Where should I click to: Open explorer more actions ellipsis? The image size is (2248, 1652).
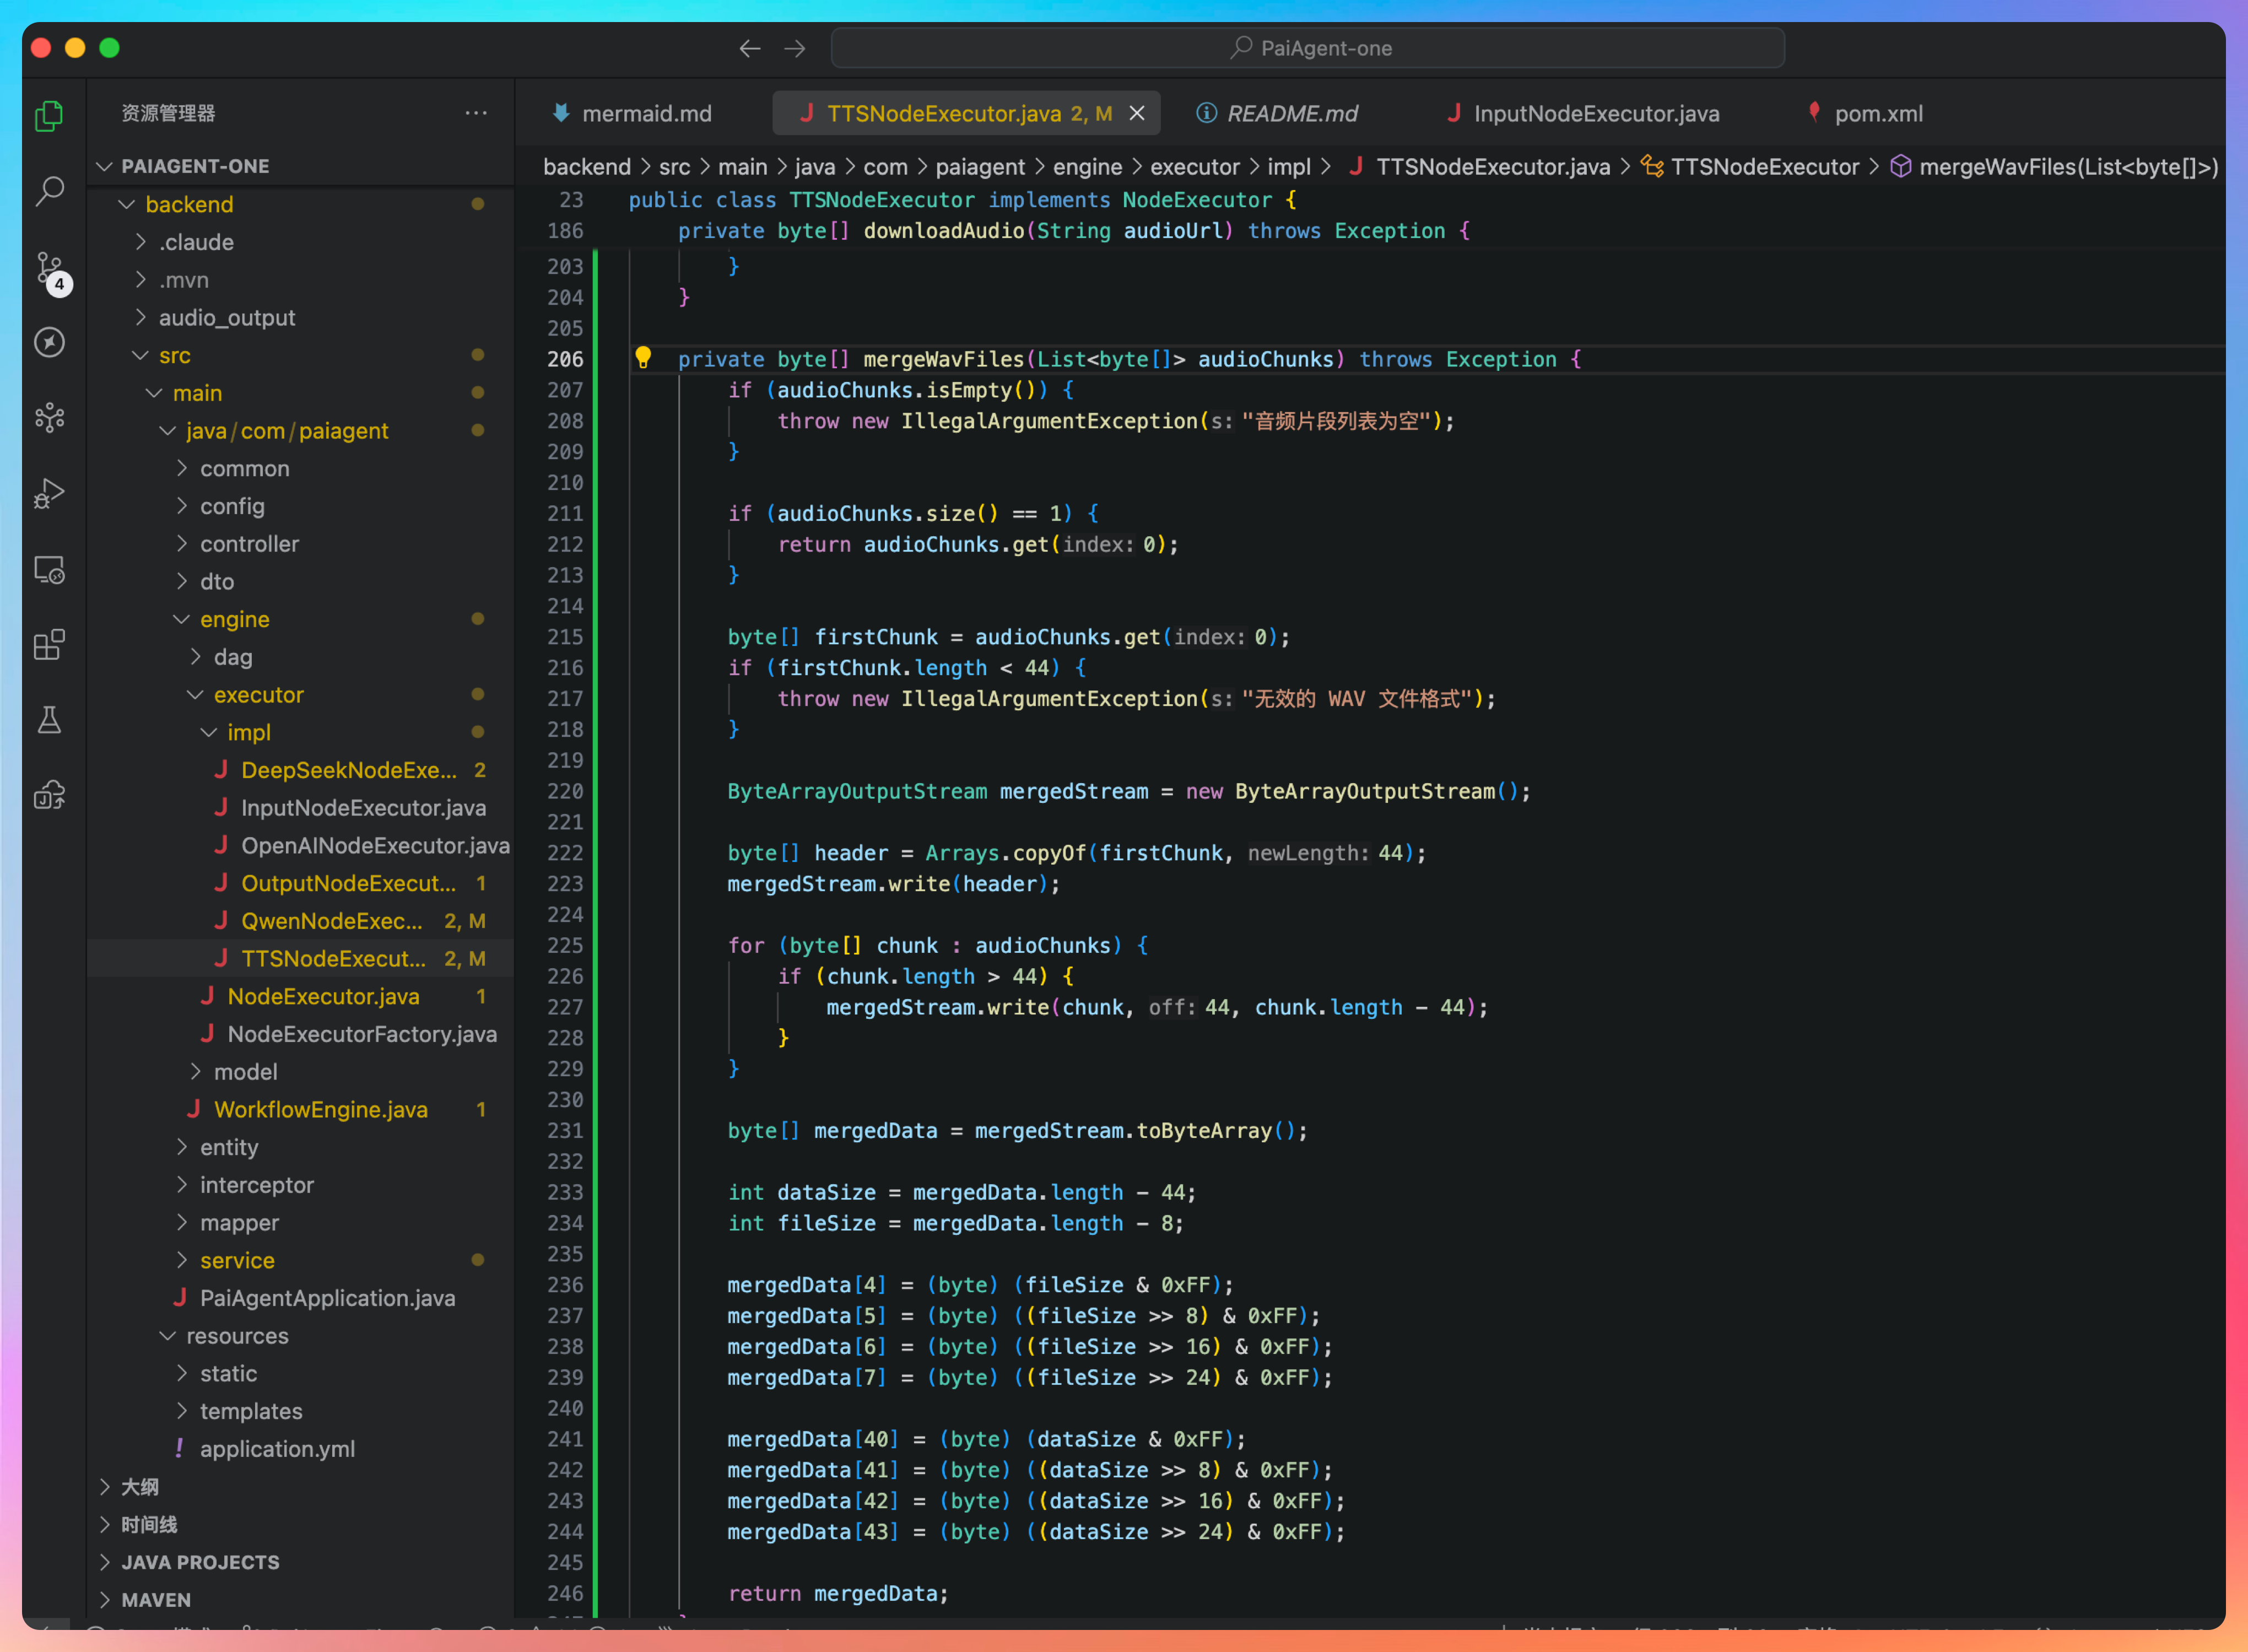[x=476, y=113]
